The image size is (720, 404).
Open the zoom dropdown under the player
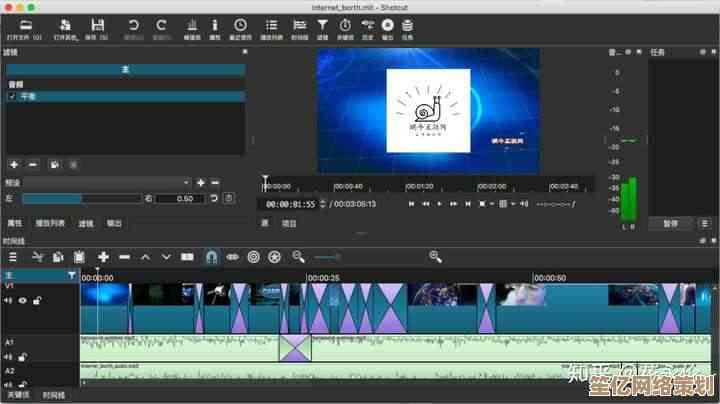pyautogui.click(x=484, y=204)
